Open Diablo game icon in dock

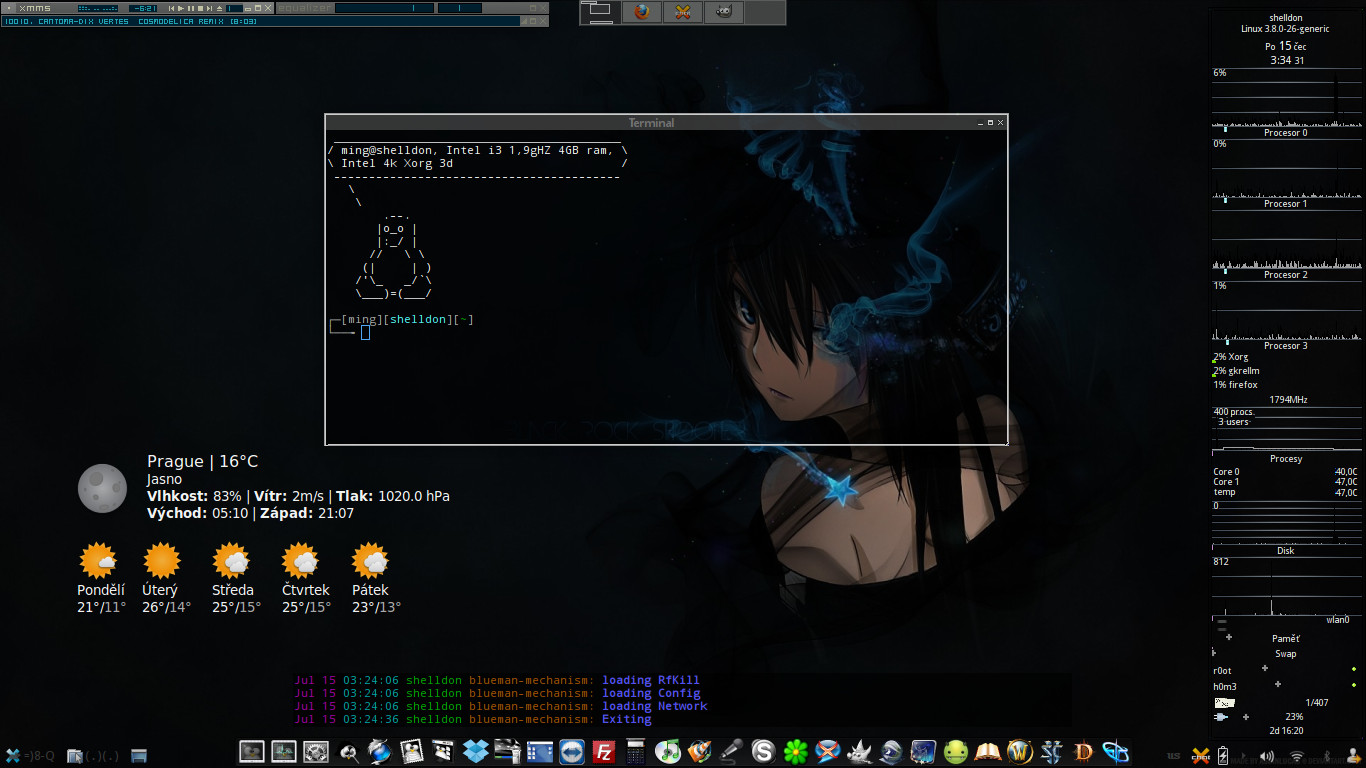(1083, 751)
